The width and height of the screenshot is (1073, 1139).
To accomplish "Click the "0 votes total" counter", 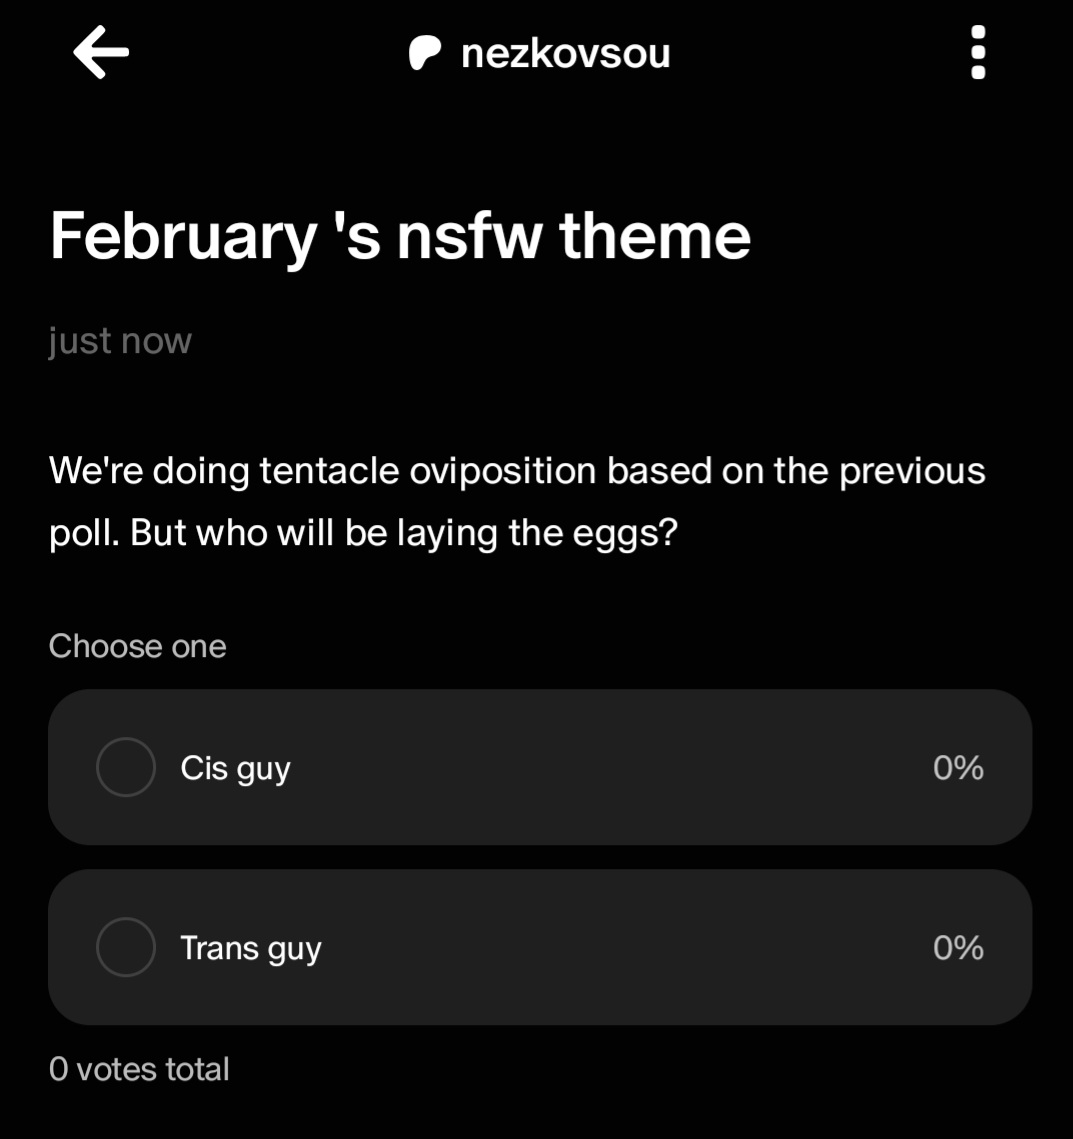I will click(x=139, y=1069).
